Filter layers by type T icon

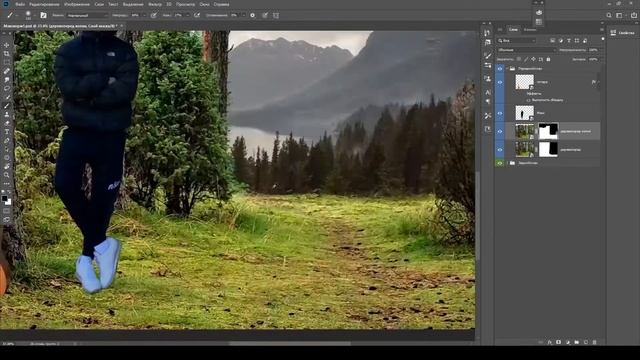(569, 40)
